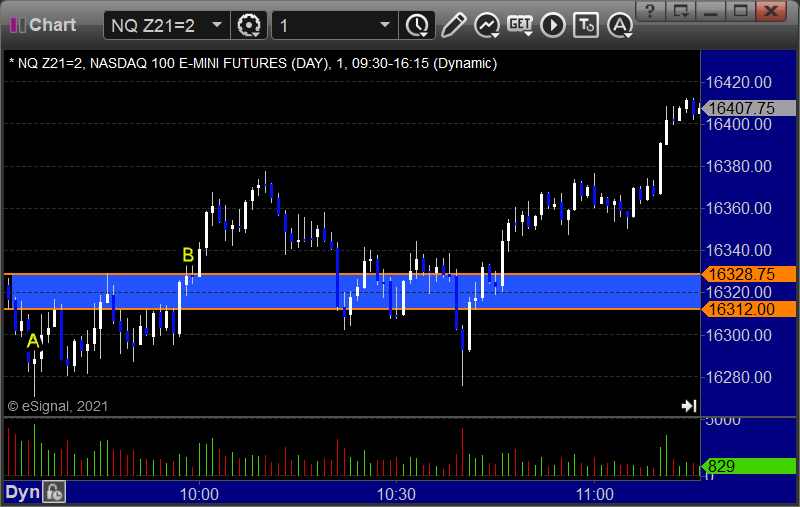Click the purple Chart window icon
This screenshot has height=507, width=800.
point(18,24)
